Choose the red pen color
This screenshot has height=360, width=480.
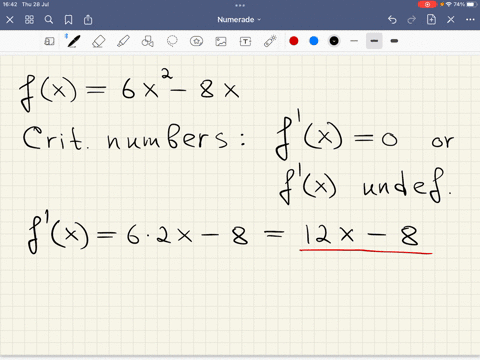coord(294,41)
